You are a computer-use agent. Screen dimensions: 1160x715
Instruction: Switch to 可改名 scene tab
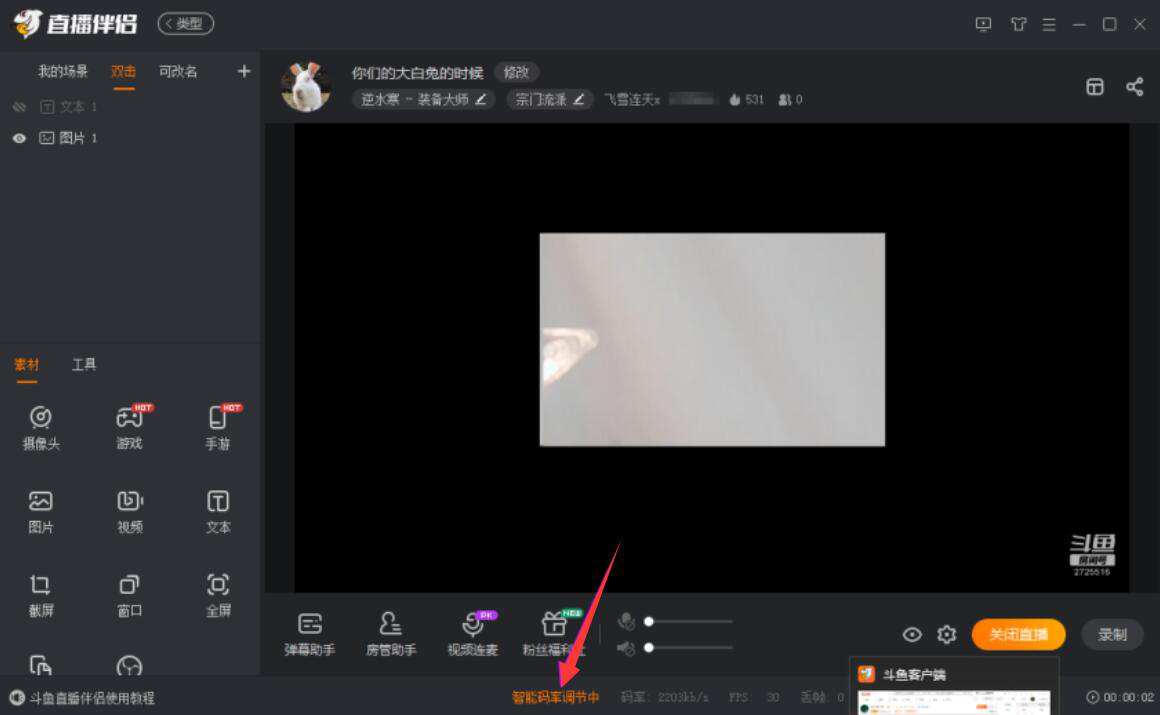pos(178,71)
